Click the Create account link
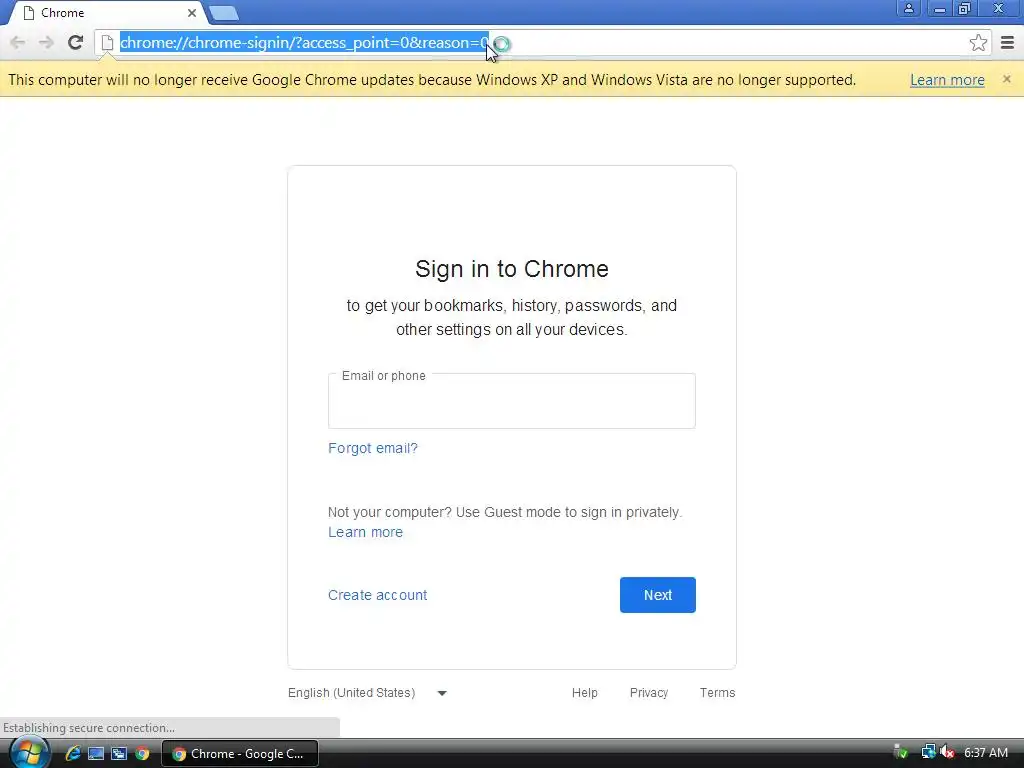1024x768 pixels. [x=377, y=595]
